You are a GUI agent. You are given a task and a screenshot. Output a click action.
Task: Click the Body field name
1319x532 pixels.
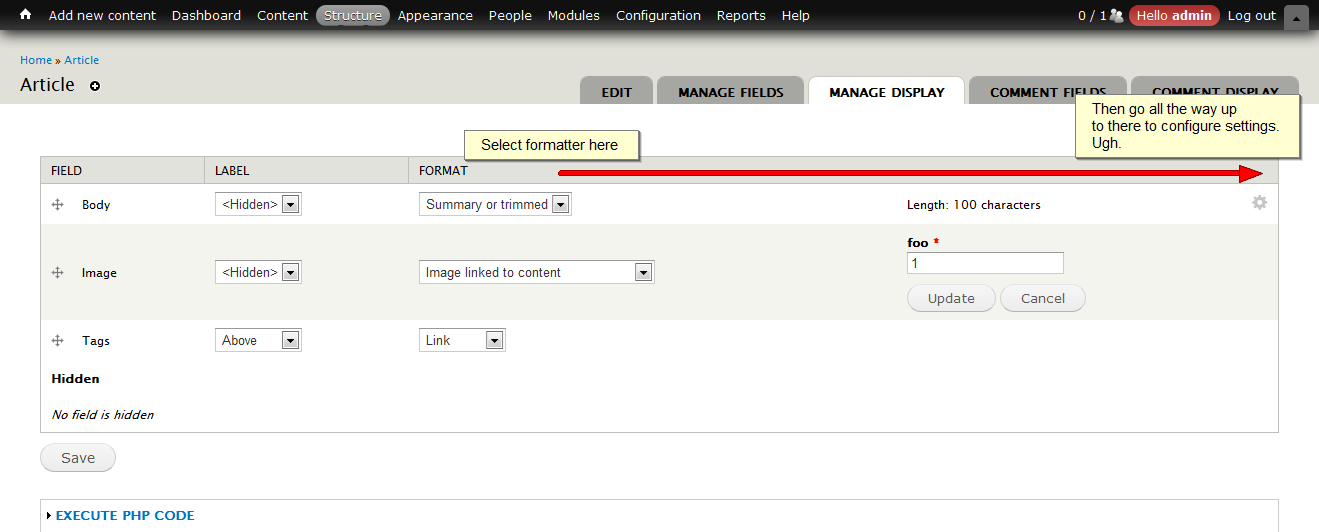[96, 205]
